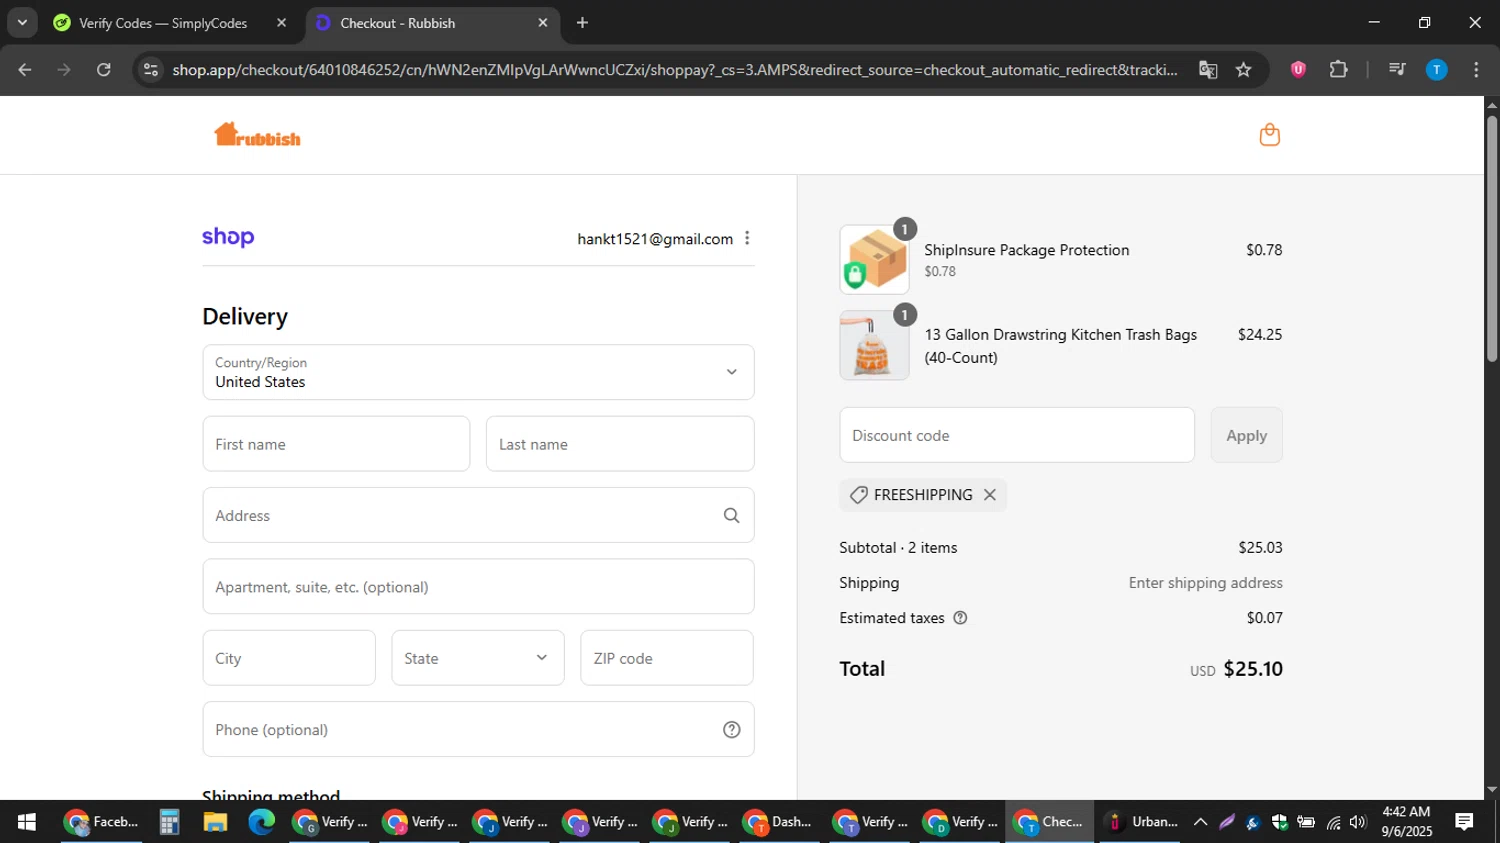This screenshot has width=1500, height=843.
Task: Go back to previous page
Action: pyautogui.click(x=25, y=70)
